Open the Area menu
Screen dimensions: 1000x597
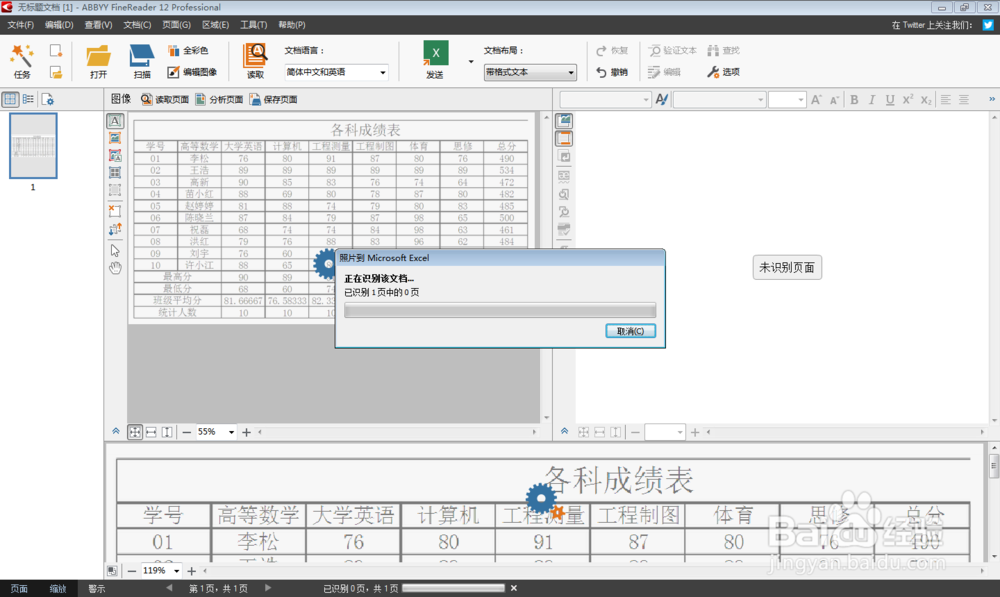(x=215, y=25)
